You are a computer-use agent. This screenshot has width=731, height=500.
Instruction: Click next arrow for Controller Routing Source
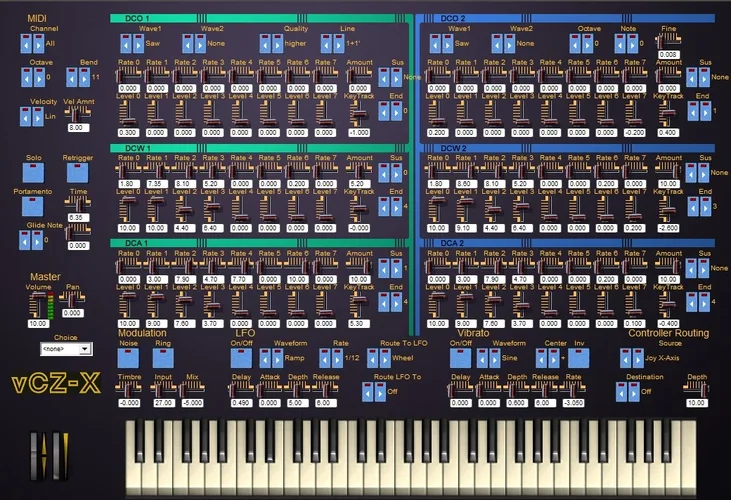pos(638,358)
